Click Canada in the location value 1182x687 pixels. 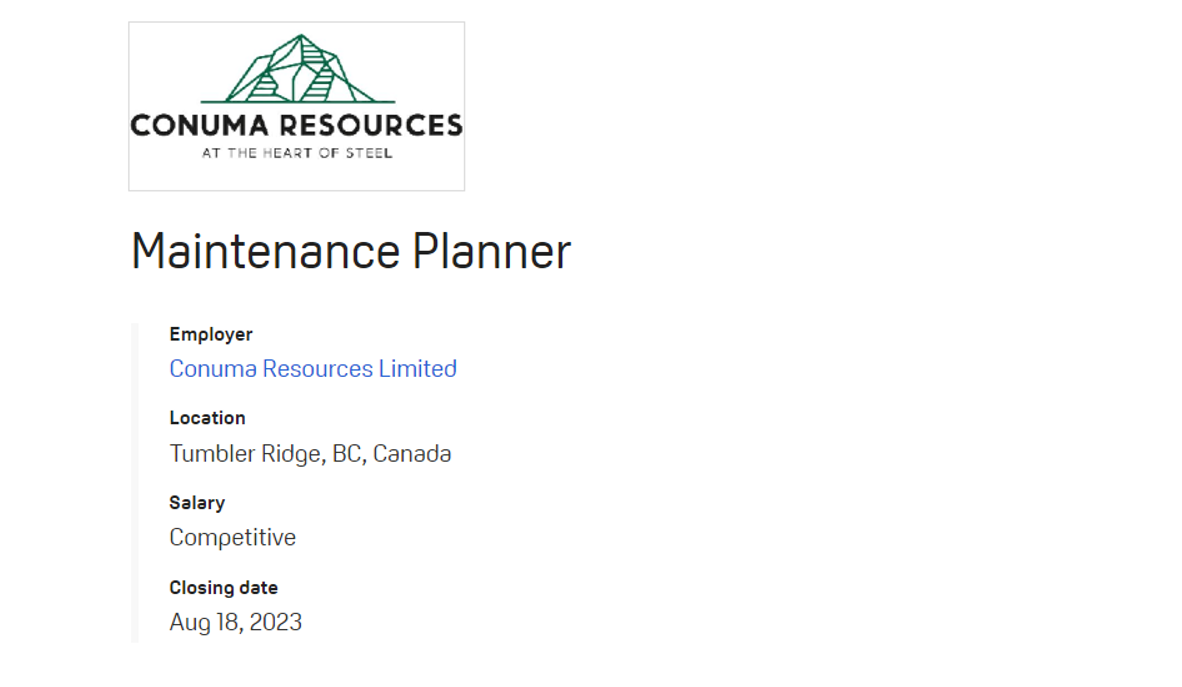(x=412, y=454)
